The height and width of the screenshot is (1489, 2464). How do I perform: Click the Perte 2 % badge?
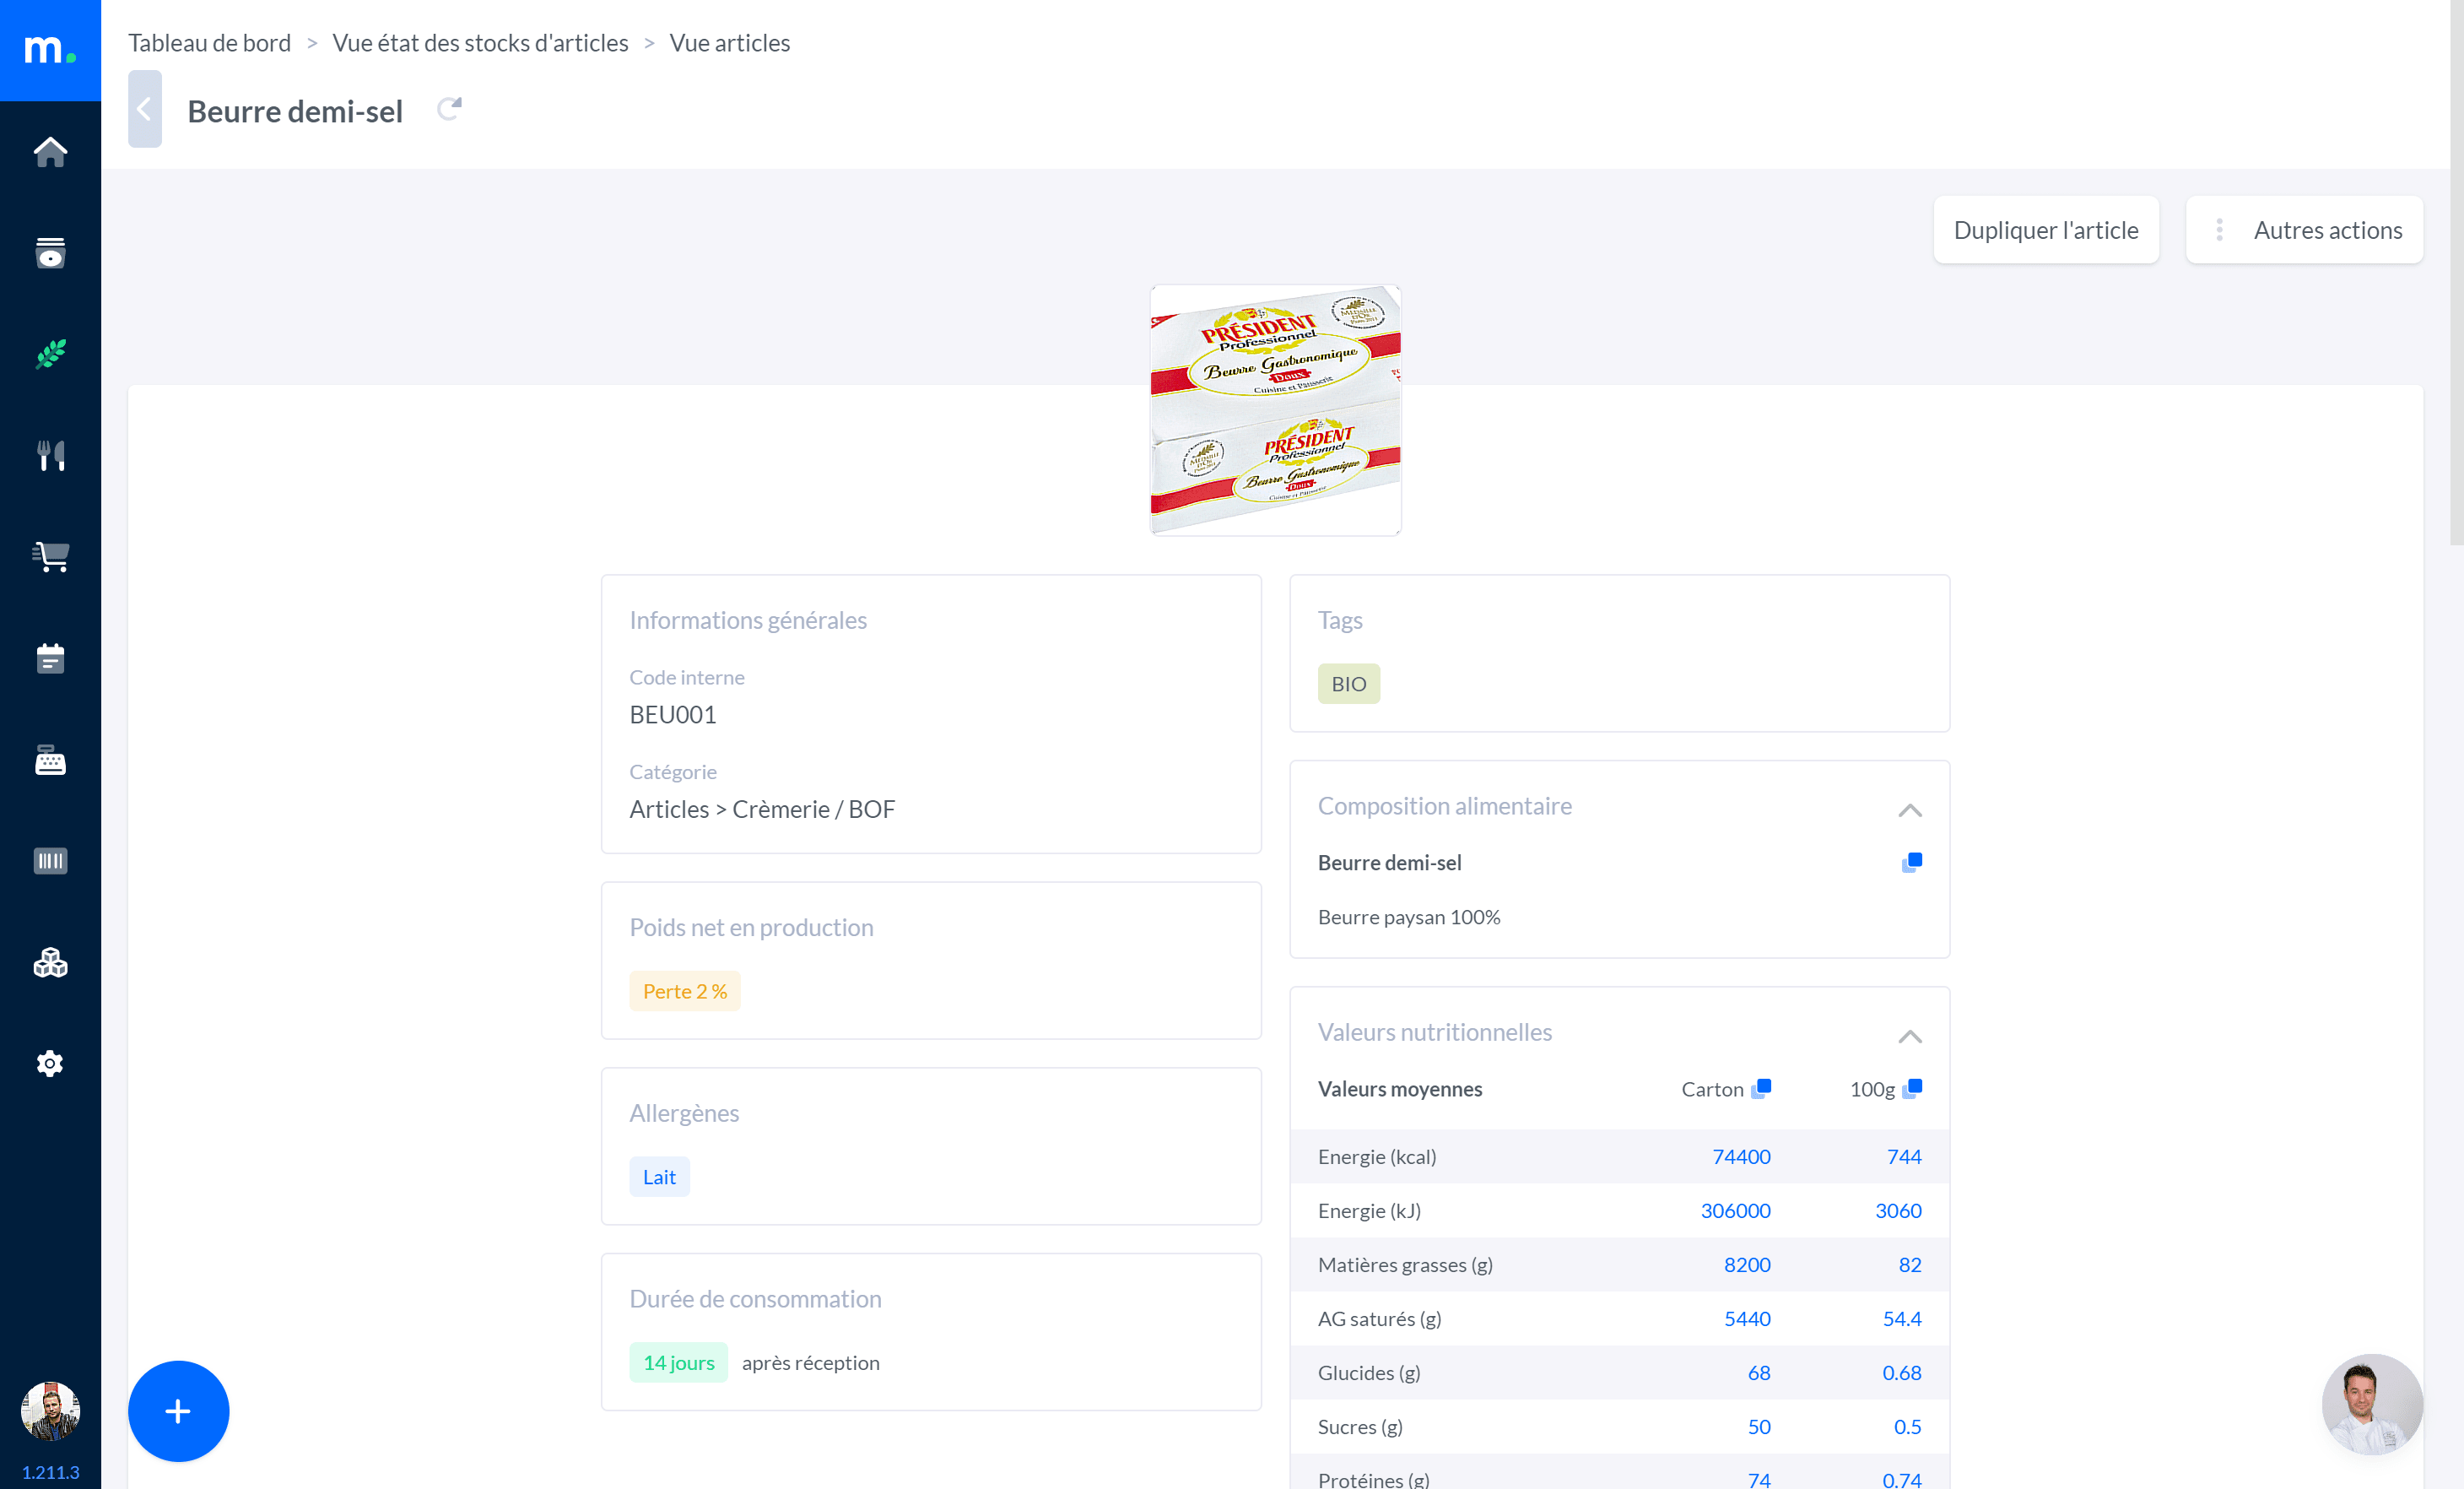click(685, 991)
